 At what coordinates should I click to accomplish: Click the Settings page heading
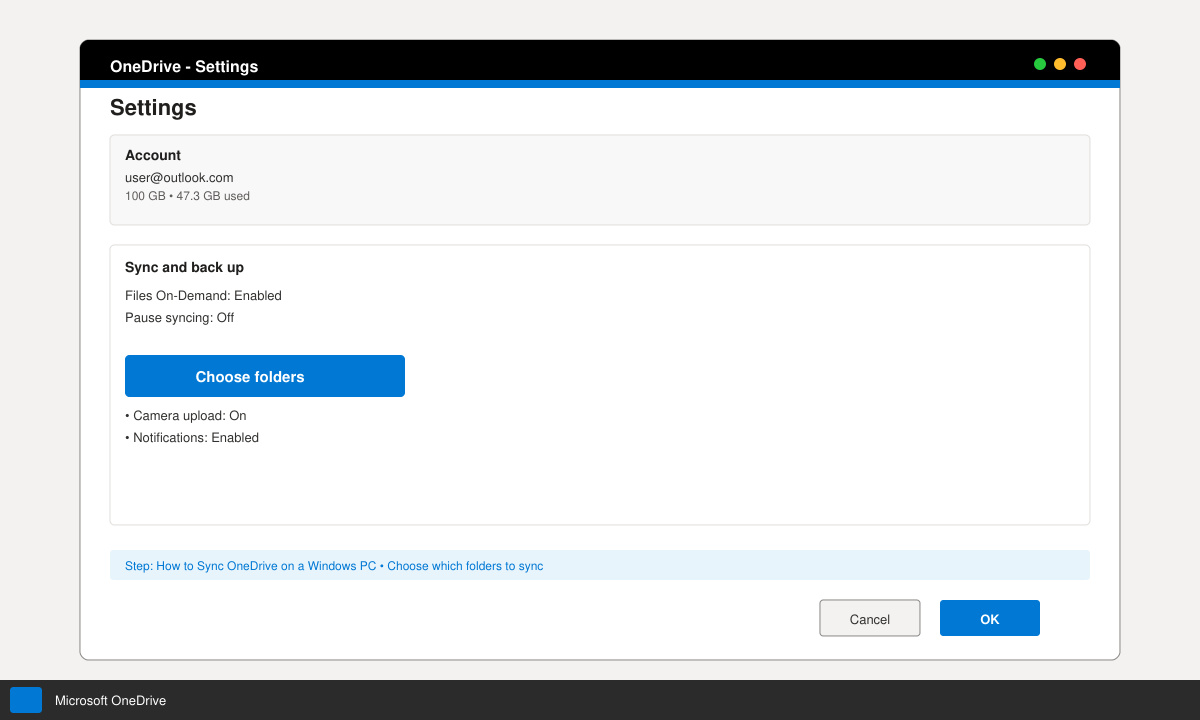click(x=153, y=108)
